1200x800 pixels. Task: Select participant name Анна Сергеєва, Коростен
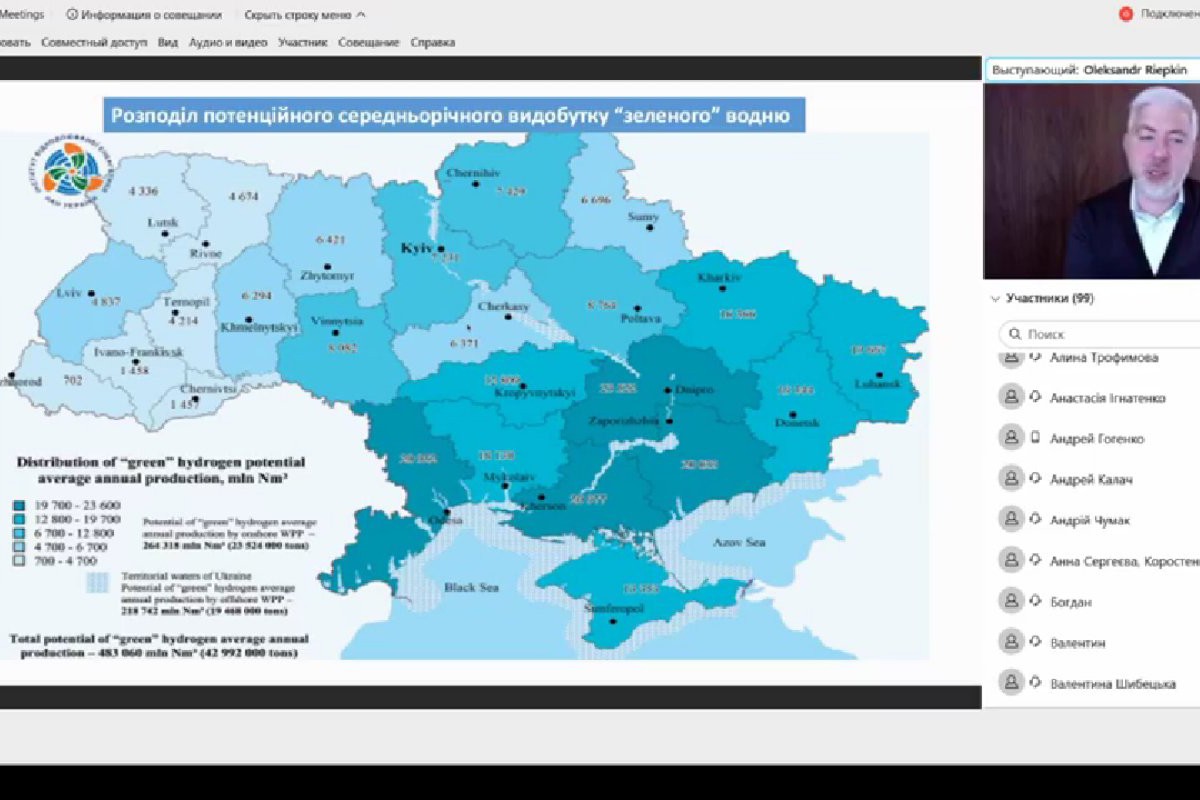1125,562
